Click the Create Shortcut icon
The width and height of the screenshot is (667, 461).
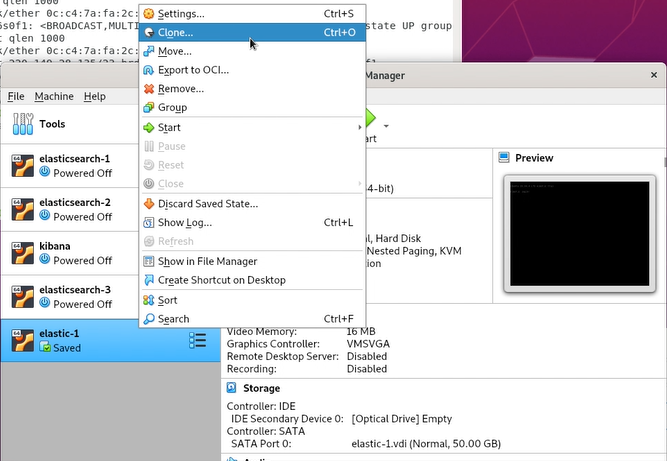148,280
